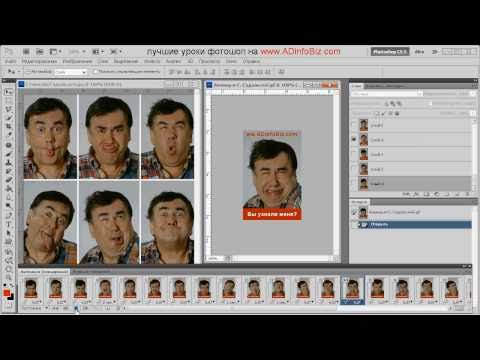Select the Quick Selection tool

tap(9, 118)
